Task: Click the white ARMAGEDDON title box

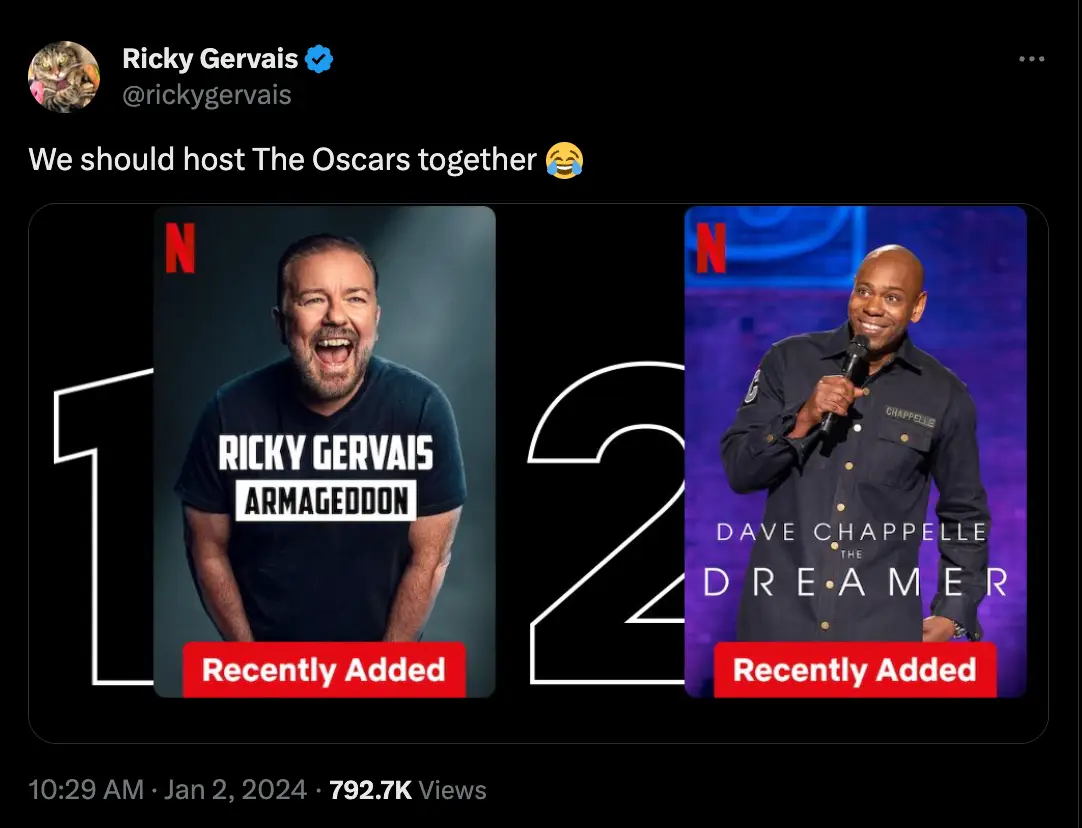Action: click(x=325, y=501)
